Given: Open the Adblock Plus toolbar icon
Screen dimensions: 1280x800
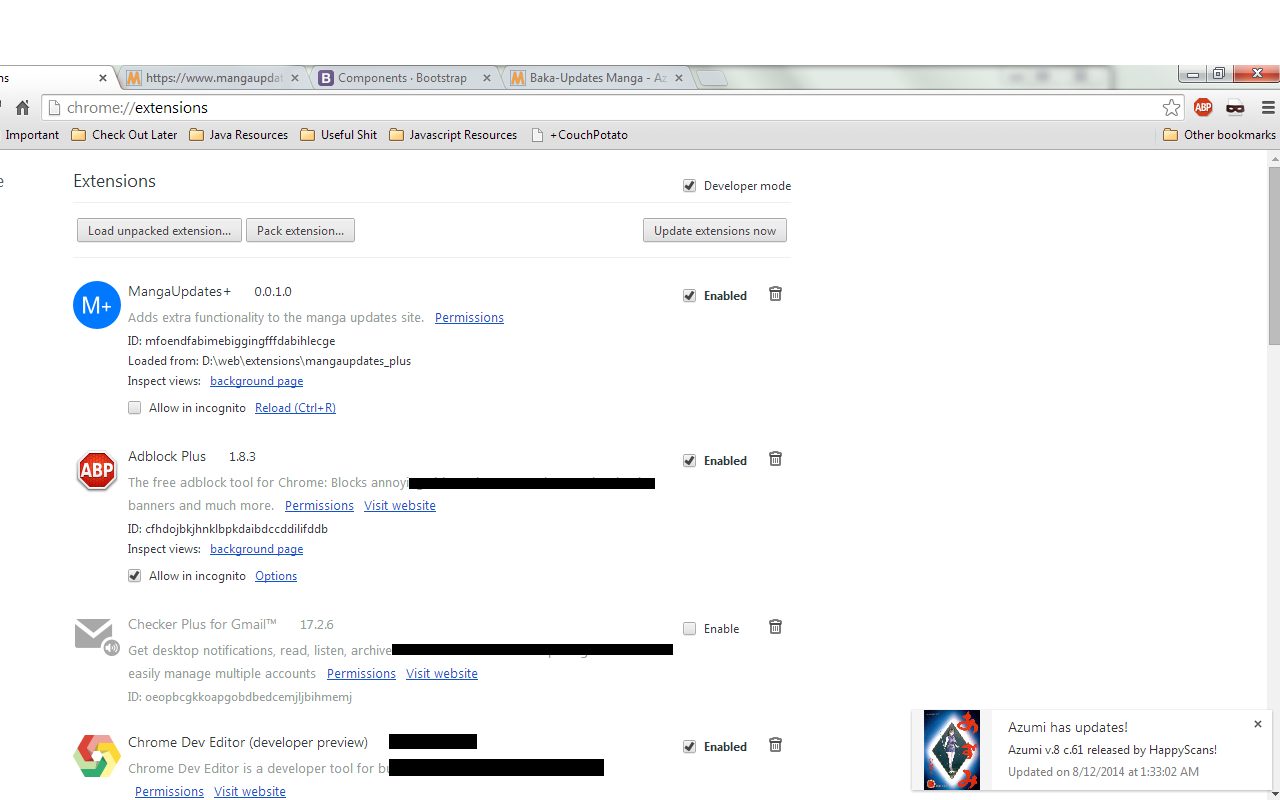Looking at the screenshot, I should [1203, 108].
